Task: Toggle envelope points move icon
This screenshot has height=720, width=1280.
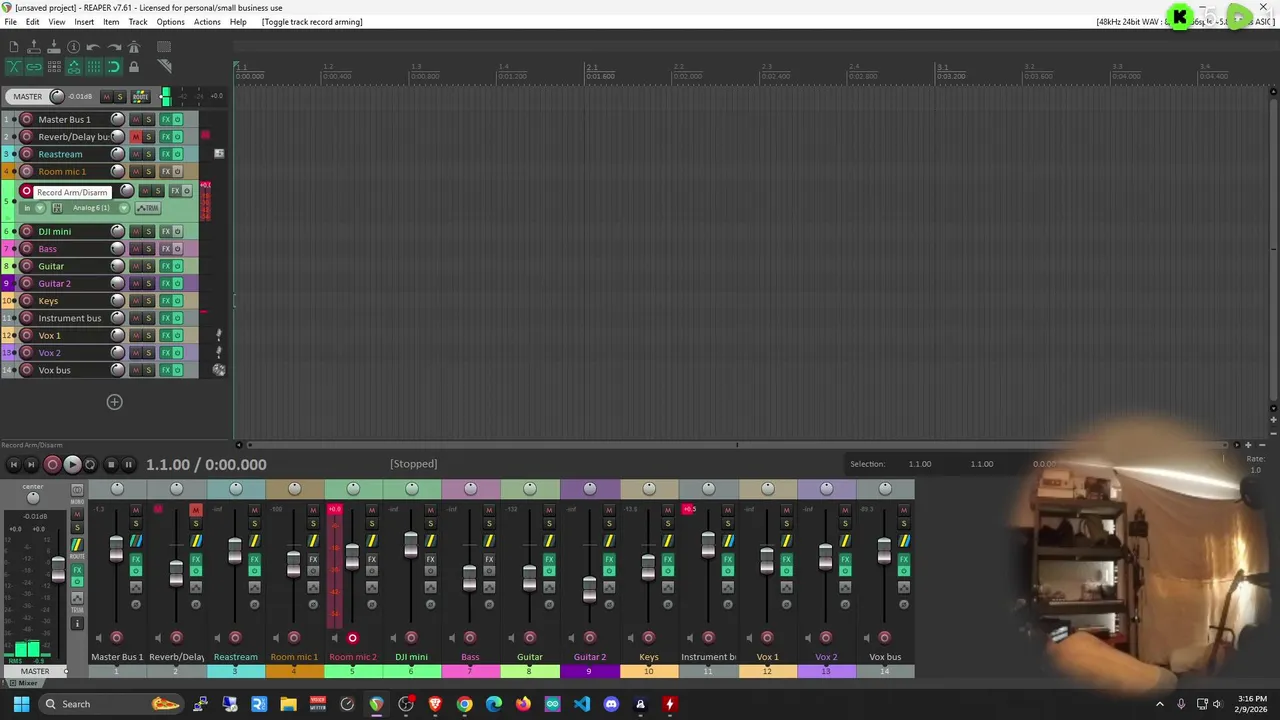Action: 73,67
